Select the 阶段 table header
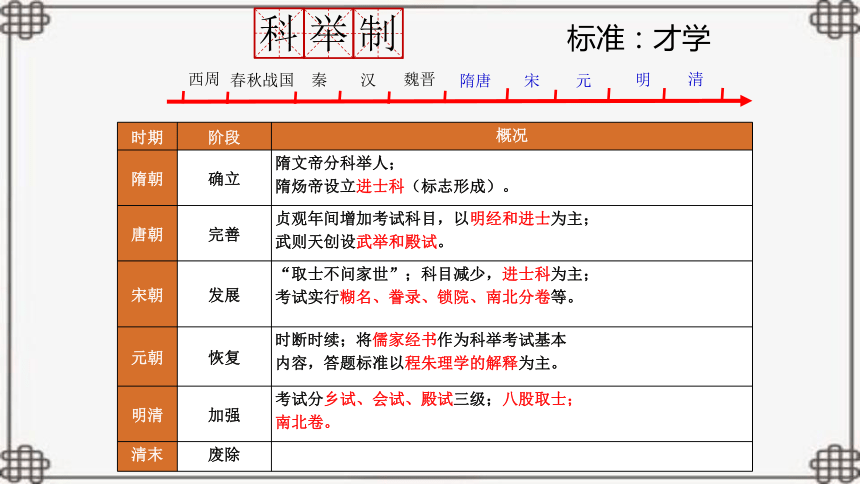860x484 pixels. (x=224, y=136)
